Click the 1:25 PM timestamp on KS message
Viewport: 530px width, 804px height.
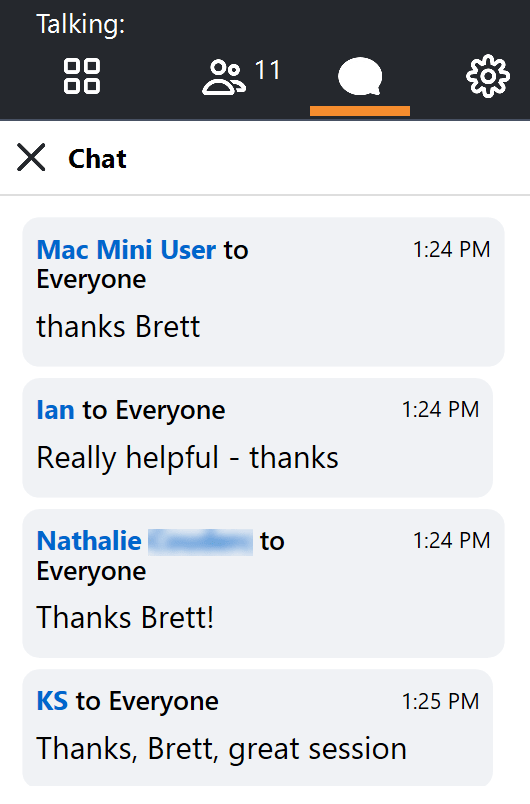coord(440,701)
